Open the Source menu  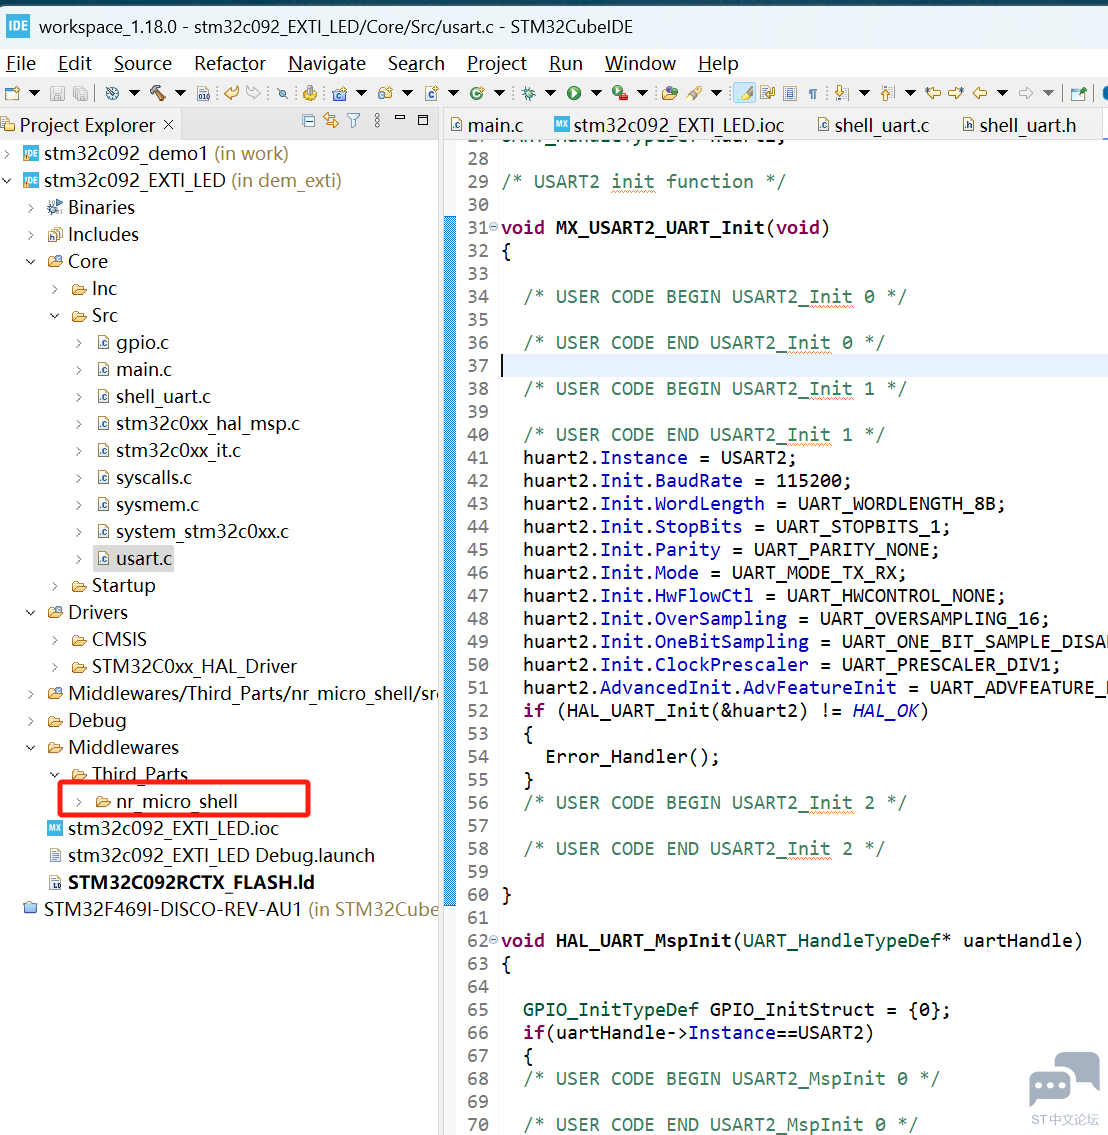(143, 64)
